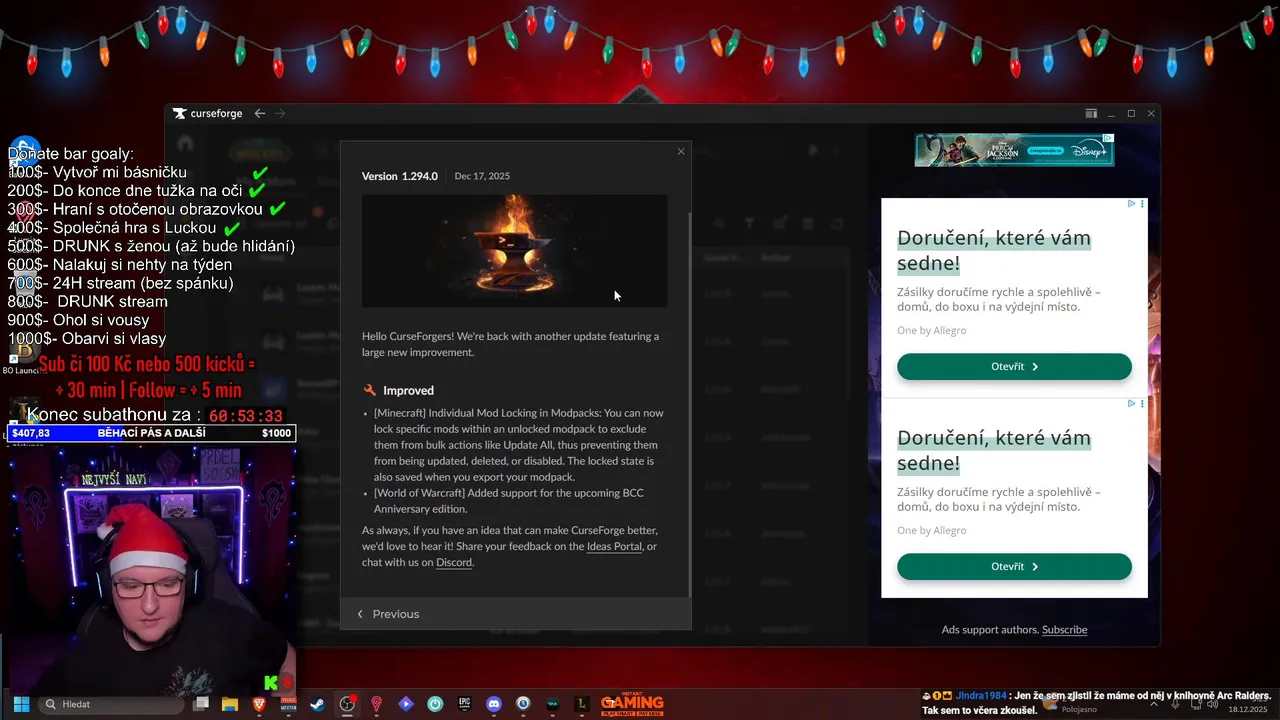Click the subathon timer 60:53:33
This screenshot has height=720, width=1280.
[x=246, y=416]
